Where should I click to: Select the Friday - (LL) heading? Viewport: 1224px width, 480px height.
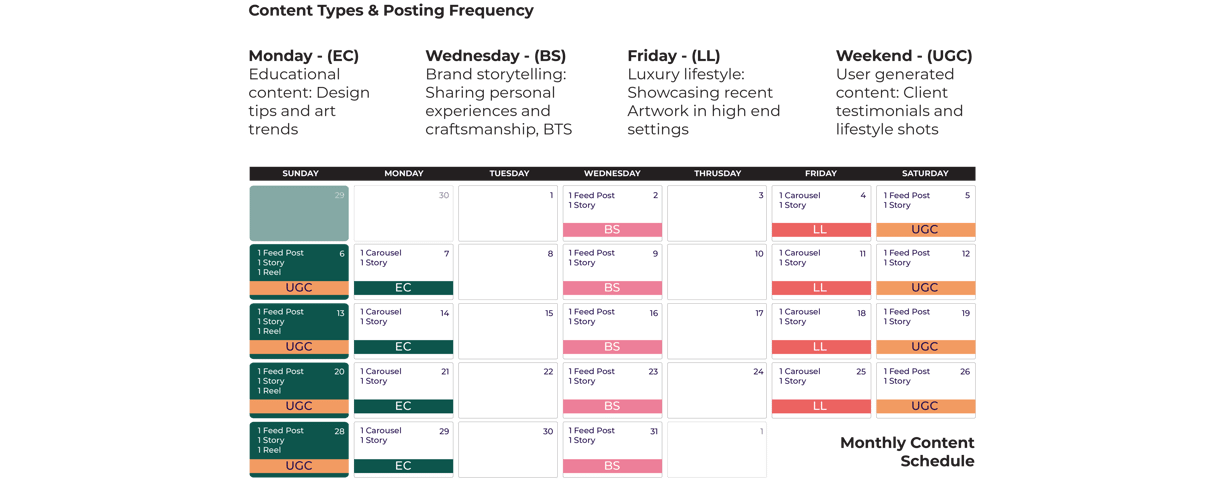[x=674, y=56]
